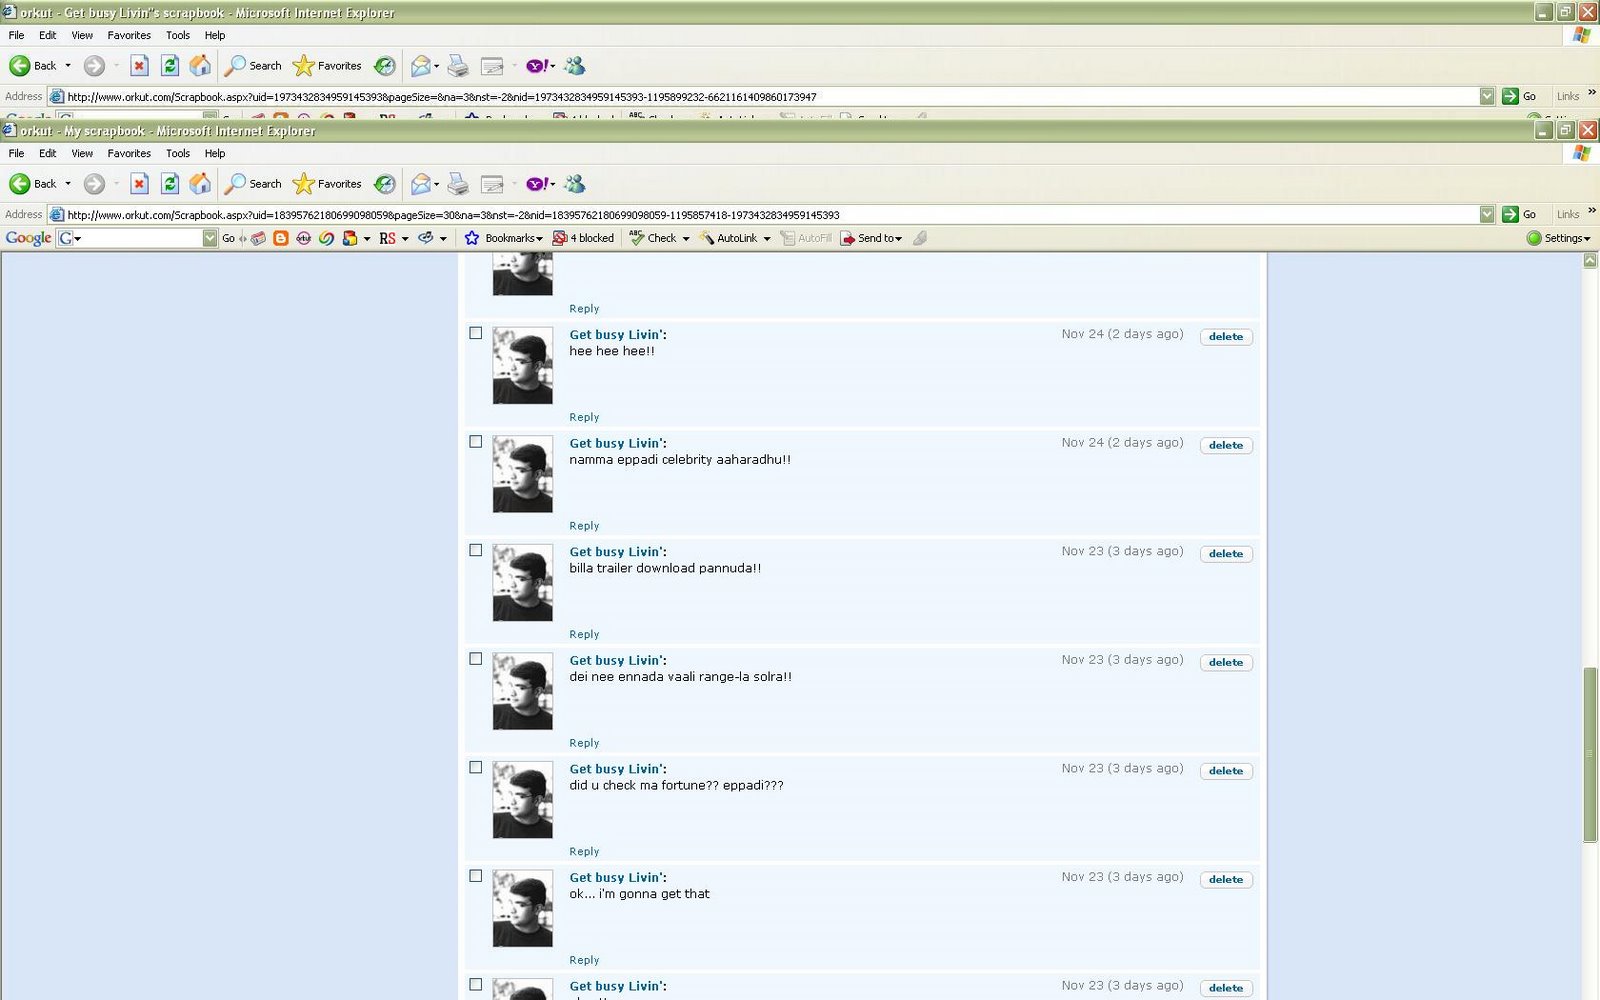
Task: Open address bar dropdown in My scrapbook window
Action: click(x=1487, y=214)
